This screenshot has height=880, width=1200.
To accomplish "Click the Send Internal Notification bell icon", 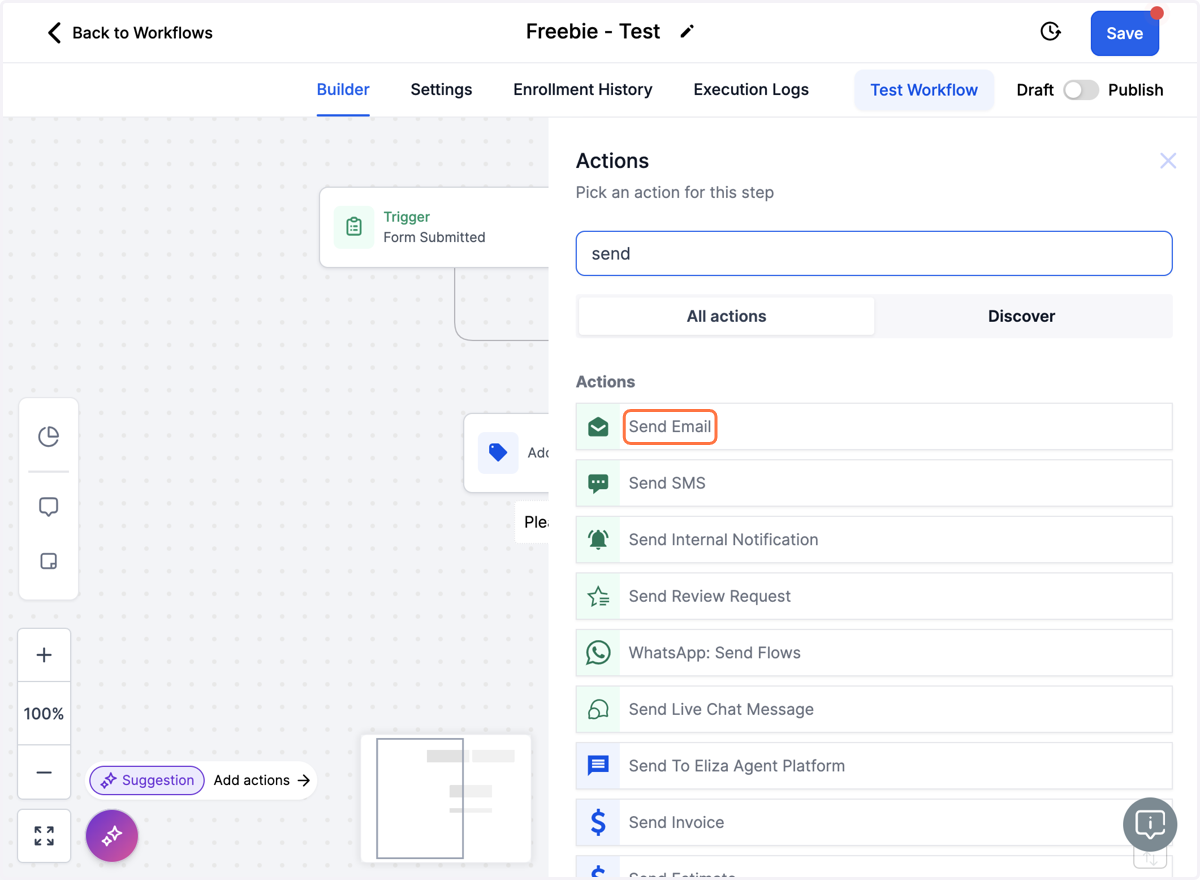I will (598, 540).
